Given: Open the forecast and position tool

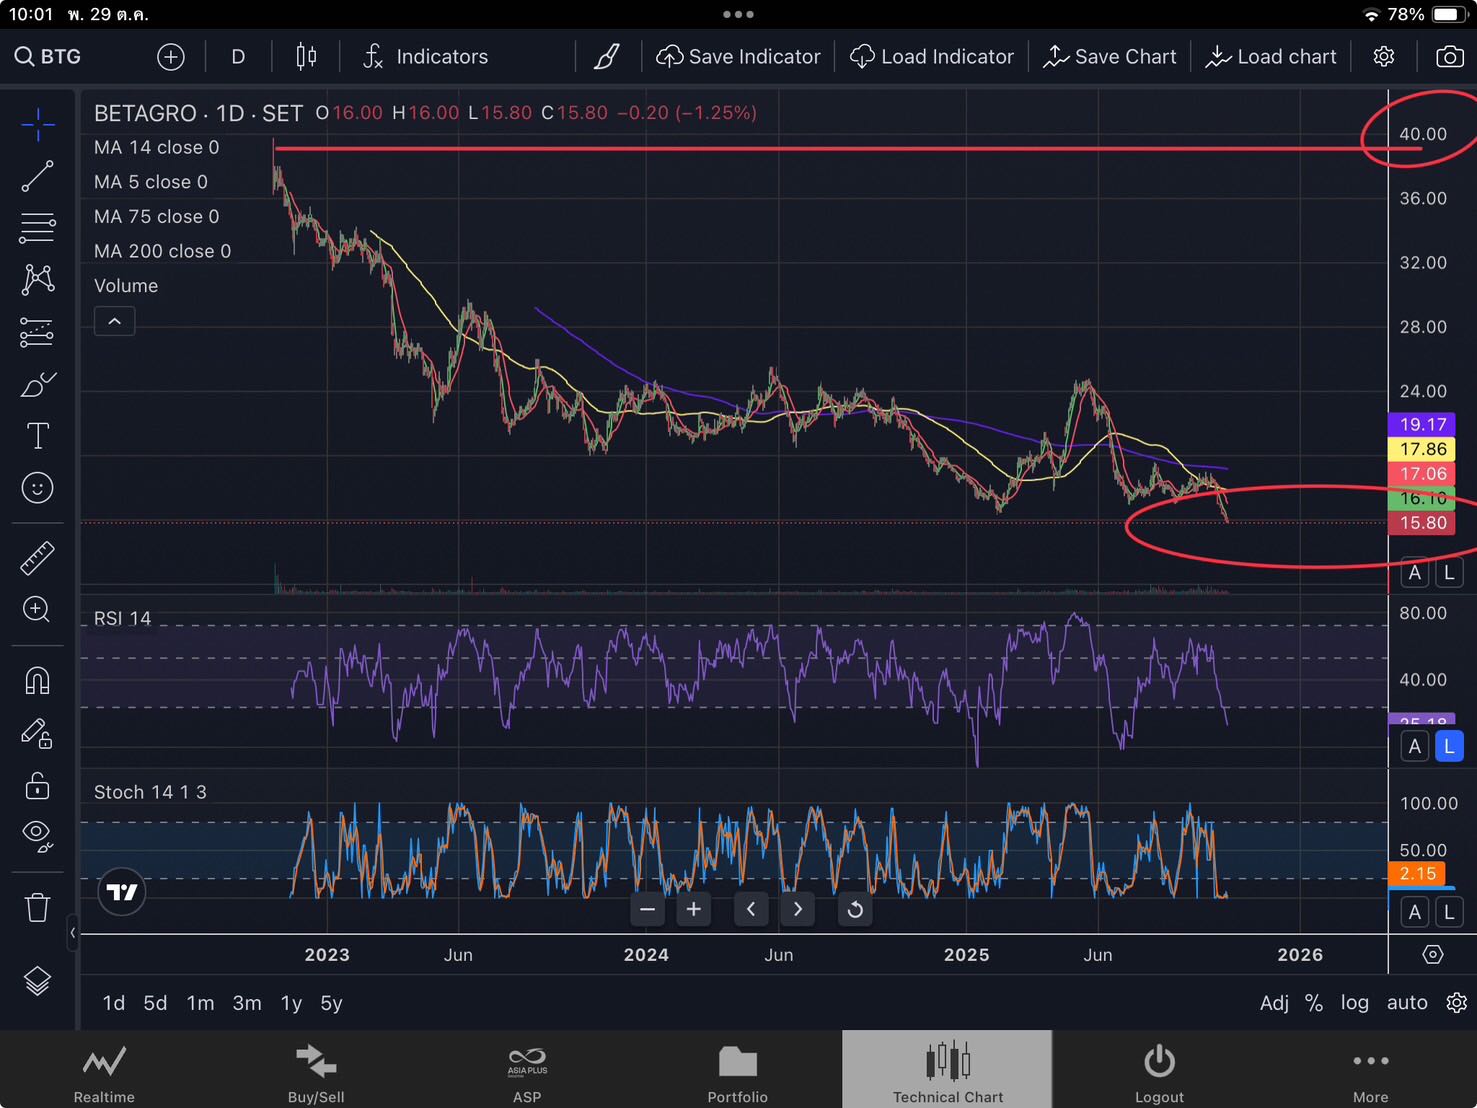Looking at the screenshot, I should point(37,332).
